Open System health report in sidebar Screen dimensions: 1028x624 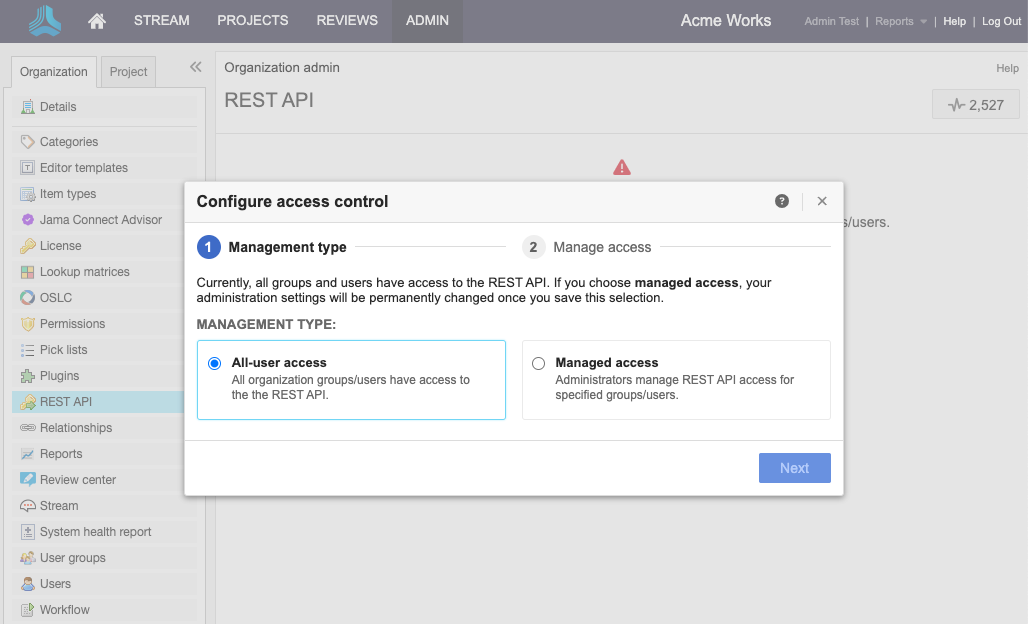[104, 532]
